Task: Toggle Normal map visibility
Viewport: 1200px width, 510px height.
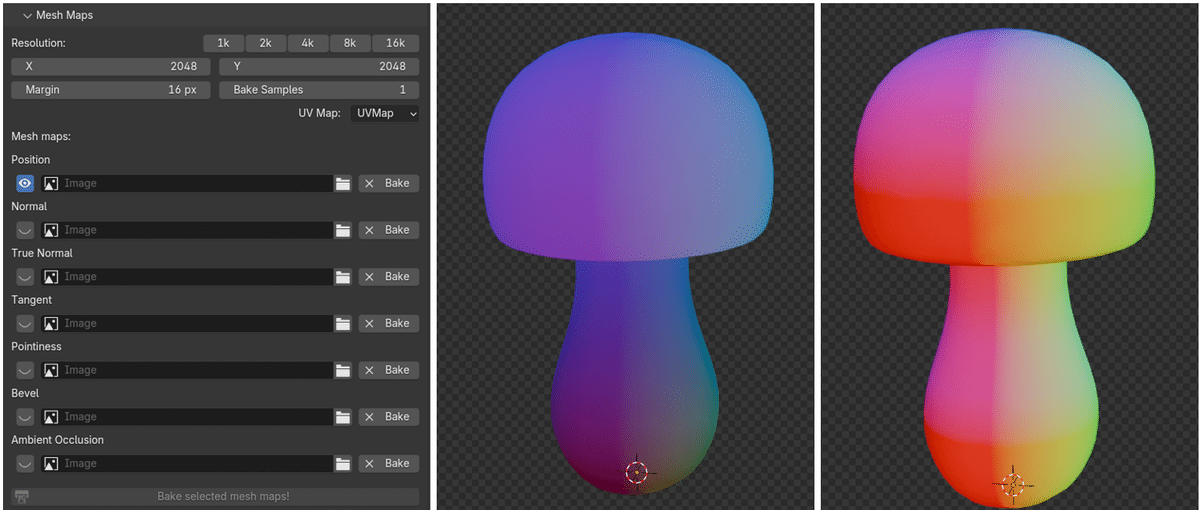Action: 25,230
